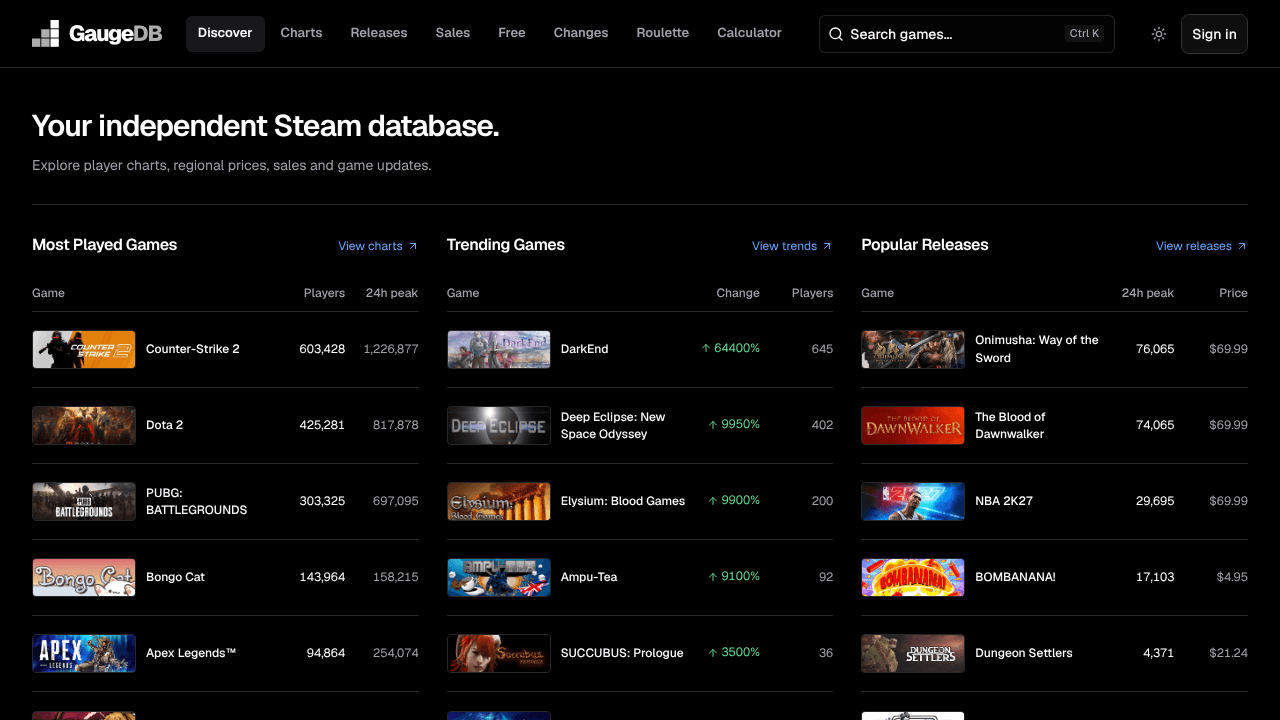Follow the View releases link
The width and height of the screenshot is (1280, 720).
[1201, 246]
